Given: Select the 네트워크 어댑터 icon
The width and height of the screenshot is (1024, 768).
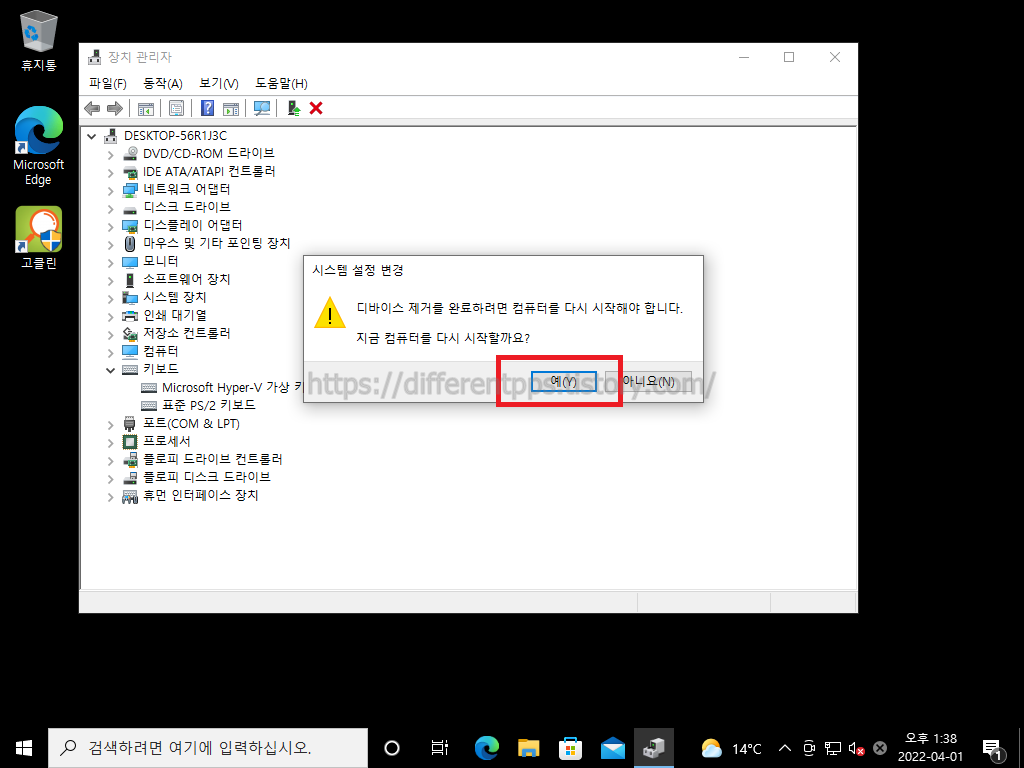Looking at the screenshot, I should pyautogui.click(x=131, y=190).
